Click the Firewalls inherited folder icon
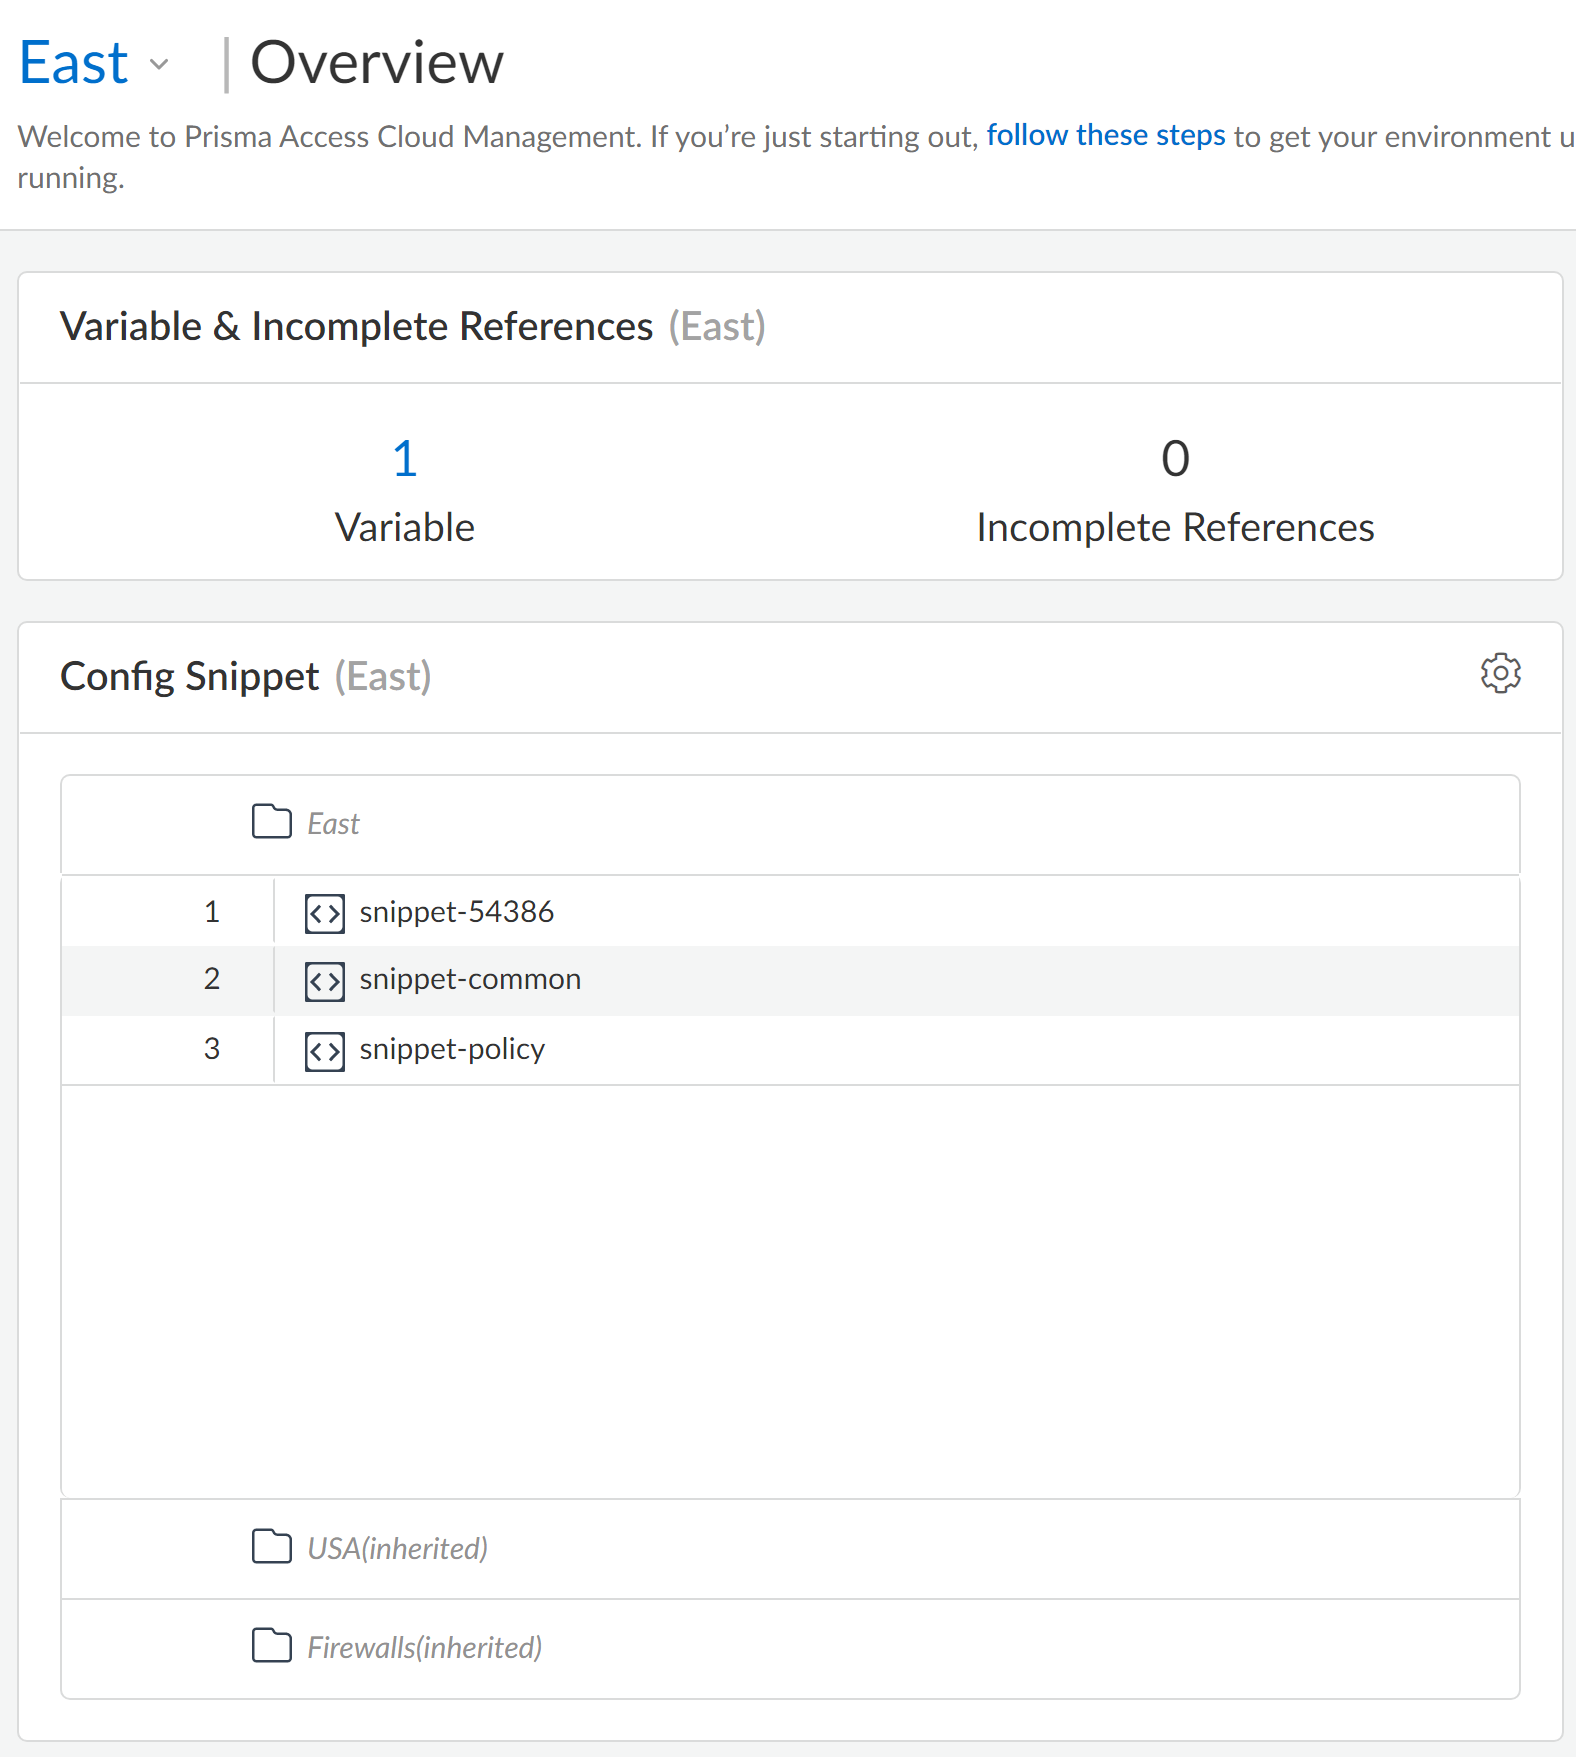The image size is (1576, 1757). click(271, 1646)
